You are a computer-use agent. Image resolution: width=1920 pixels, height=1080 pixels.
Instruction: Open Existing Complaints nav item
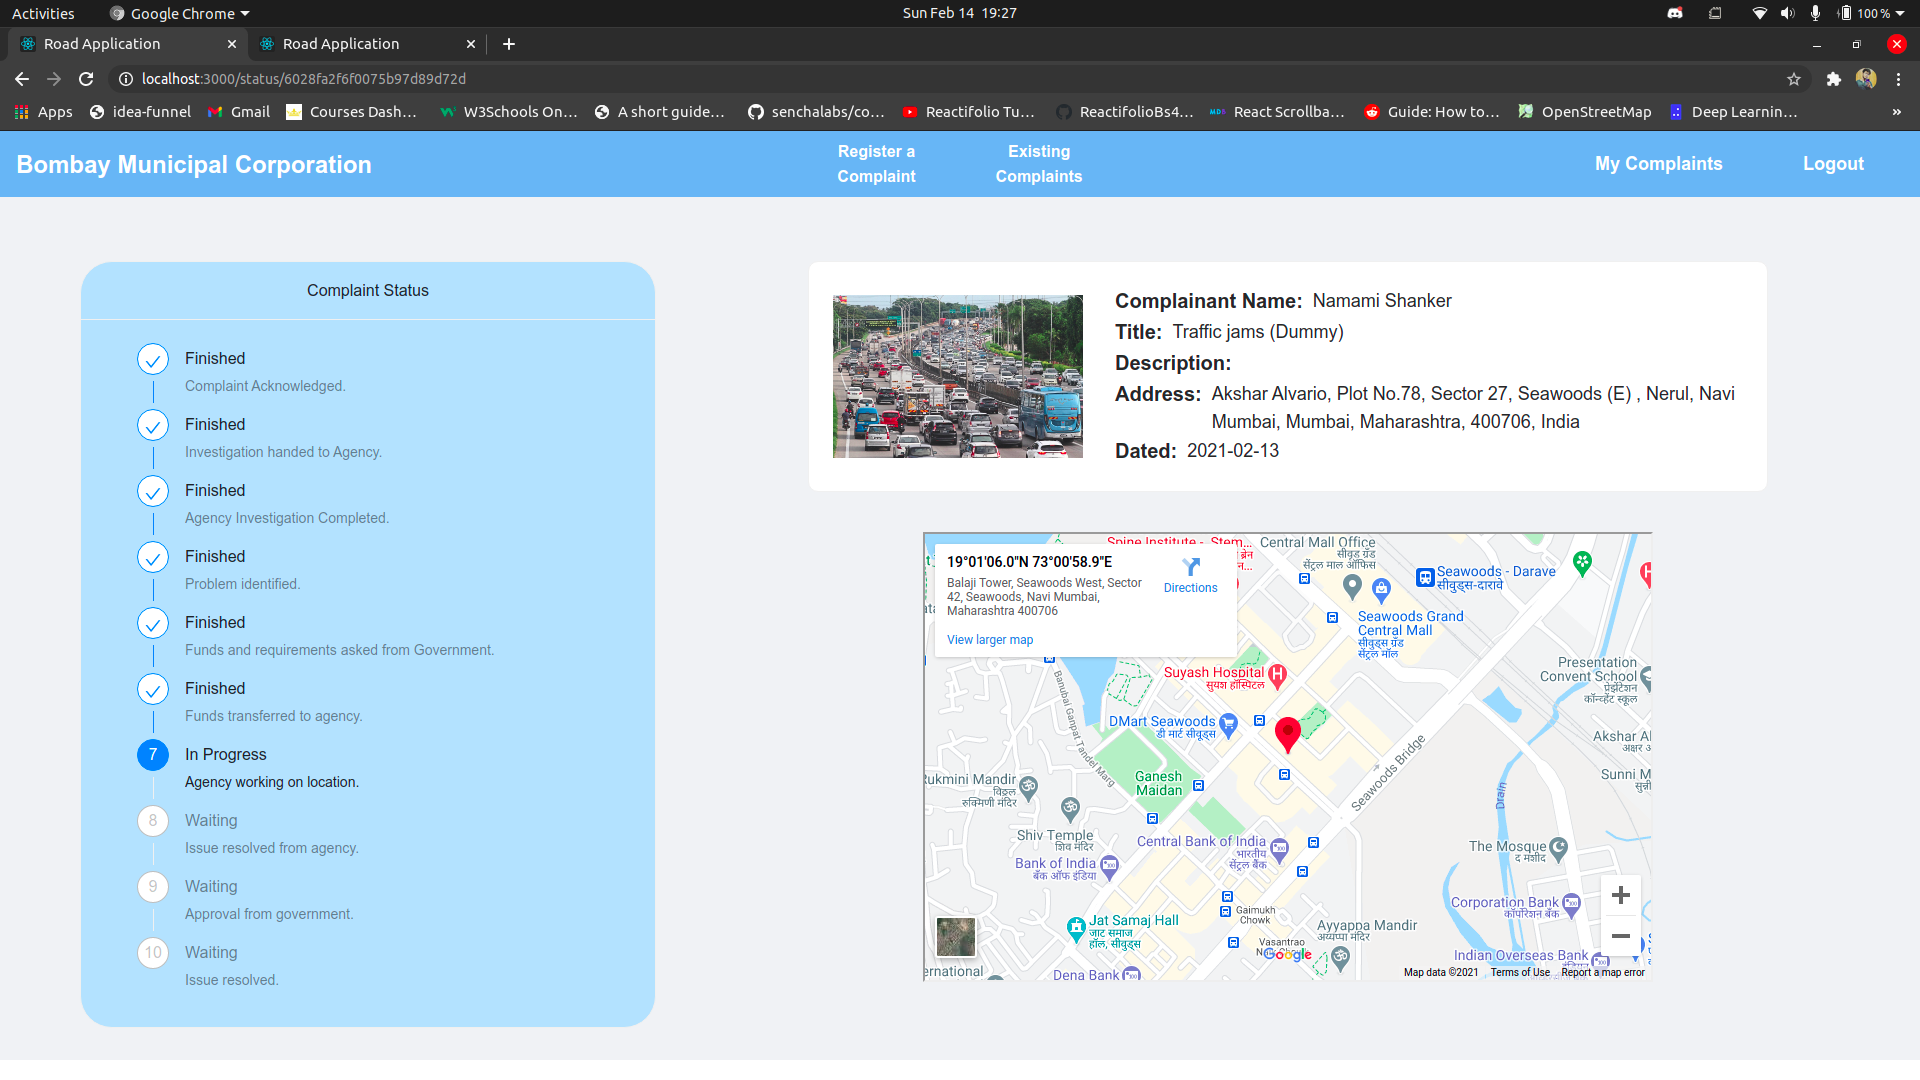1038,164
